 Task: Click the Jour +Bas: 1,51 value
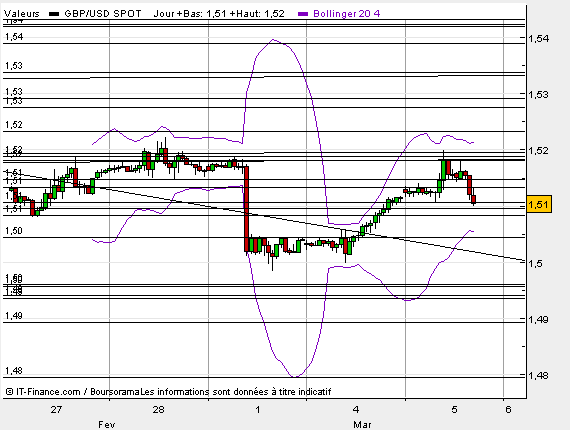point(190,14)
